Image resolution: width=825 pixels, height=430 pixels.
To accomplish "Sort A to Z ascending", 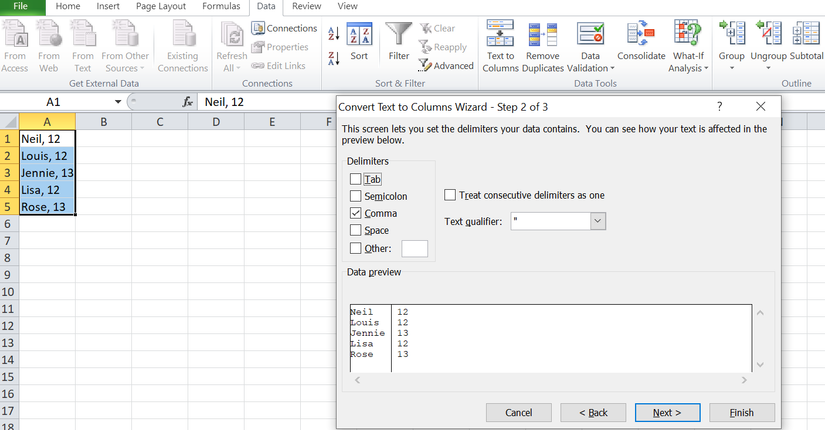I will [334, 33].
